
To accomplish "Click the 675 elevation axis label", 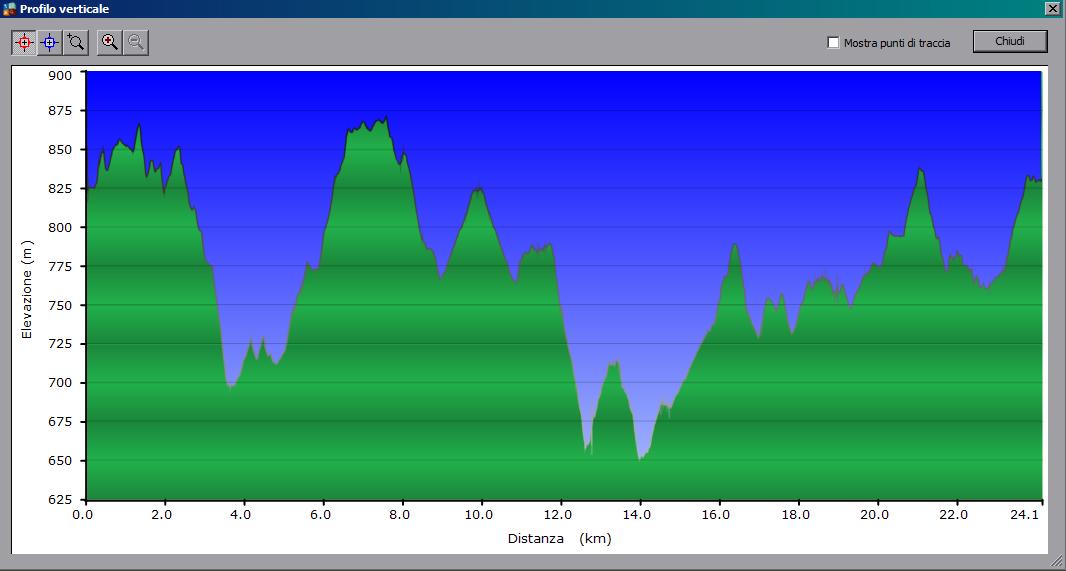I will (x=59, y=422).
